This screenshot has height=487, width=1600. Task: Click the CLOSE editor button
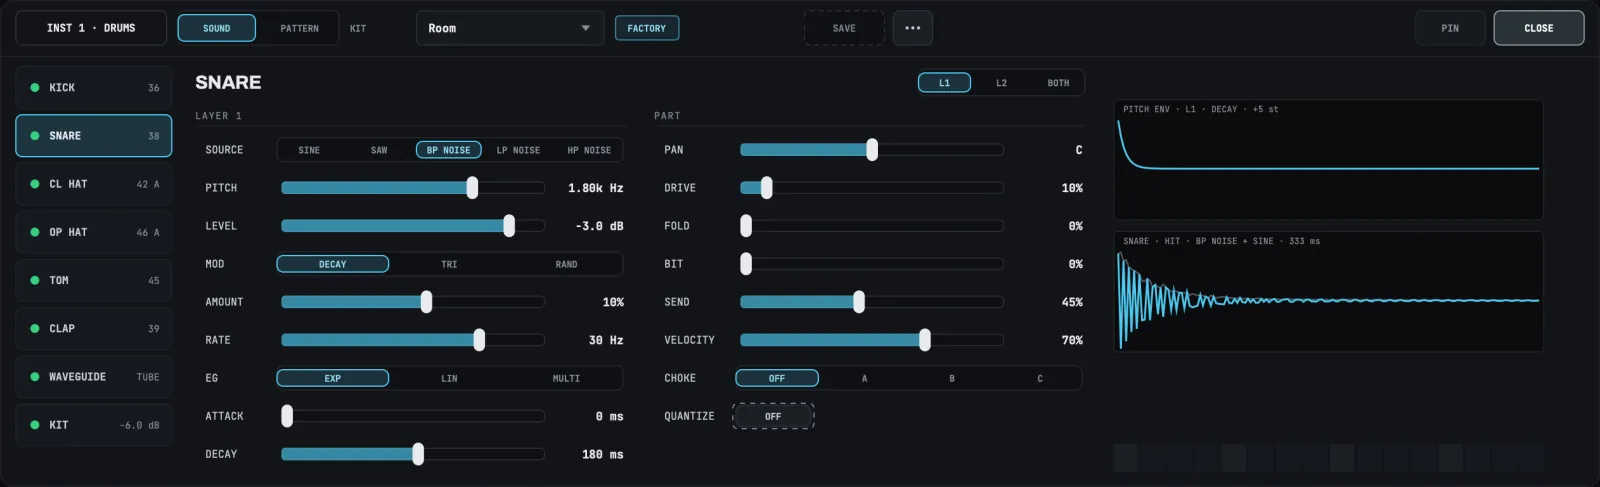(x=1539, y=28)
